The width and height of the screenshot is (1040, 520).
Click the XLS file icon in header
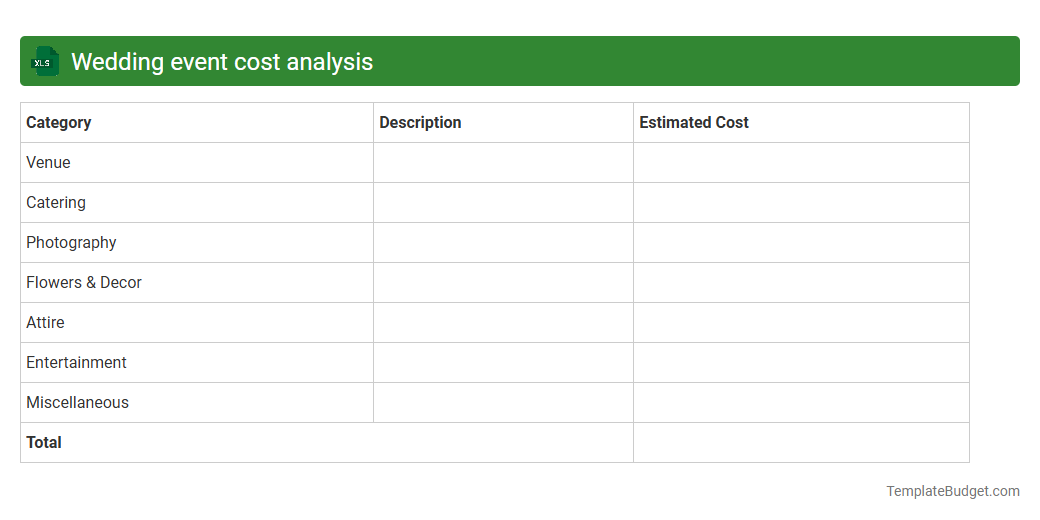point(44,62)
